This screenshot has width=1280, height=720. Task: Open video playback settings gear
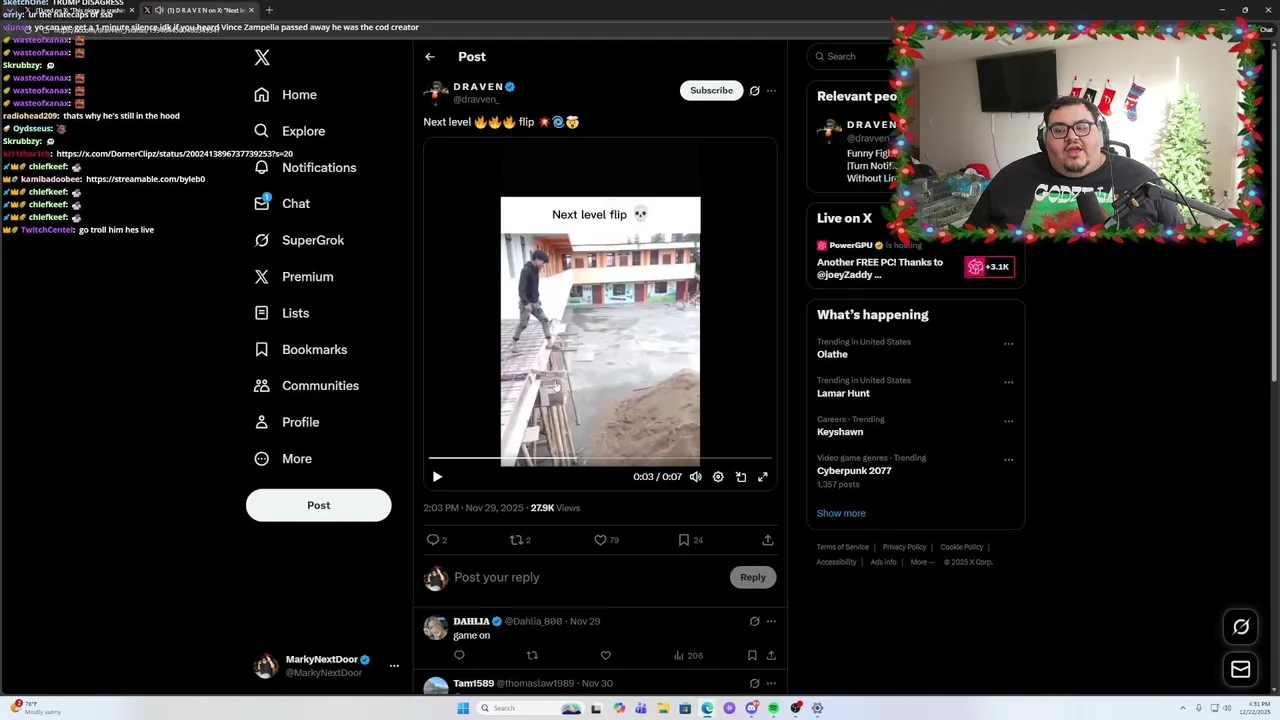[x=718, y=477]
